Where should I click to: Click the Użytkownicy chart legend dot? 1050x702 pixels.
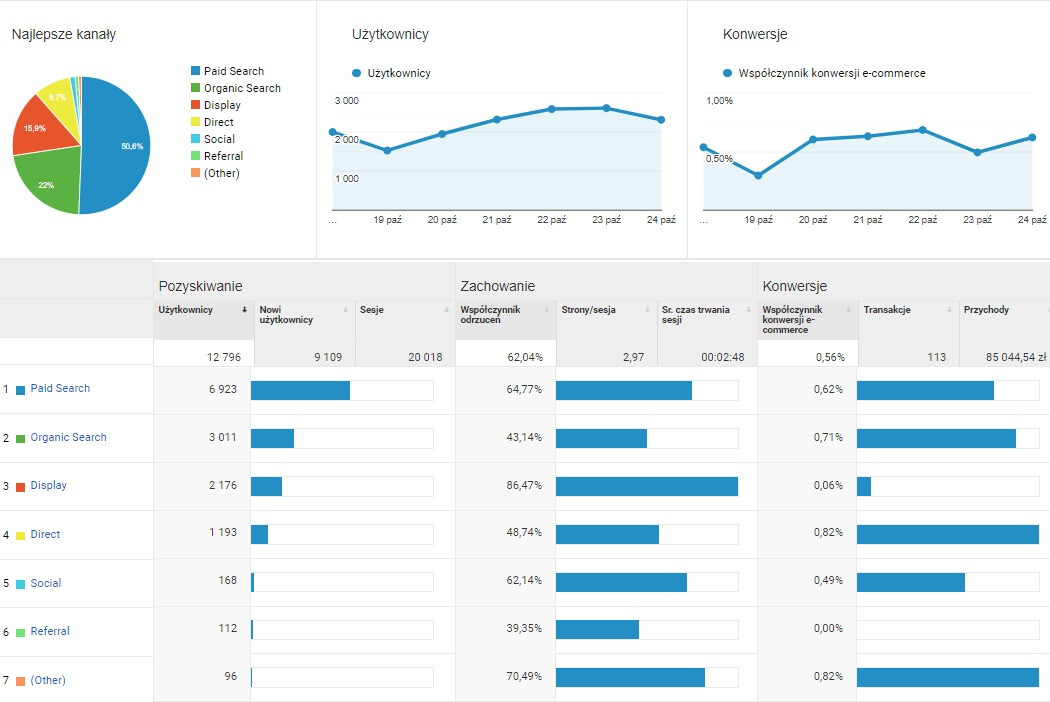[x=357, y=73]
